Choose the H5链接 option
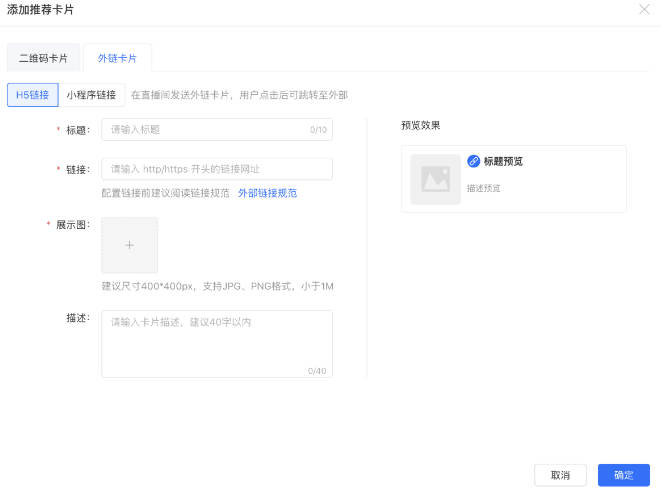This screenshot has height=491, width=661. click(x=32, y=95)
